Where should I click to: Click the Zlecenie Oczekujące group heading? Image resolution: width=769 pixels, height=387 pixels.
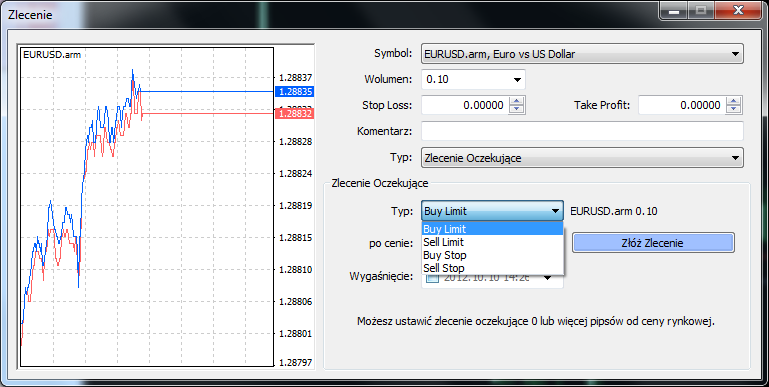click(380, 183)
